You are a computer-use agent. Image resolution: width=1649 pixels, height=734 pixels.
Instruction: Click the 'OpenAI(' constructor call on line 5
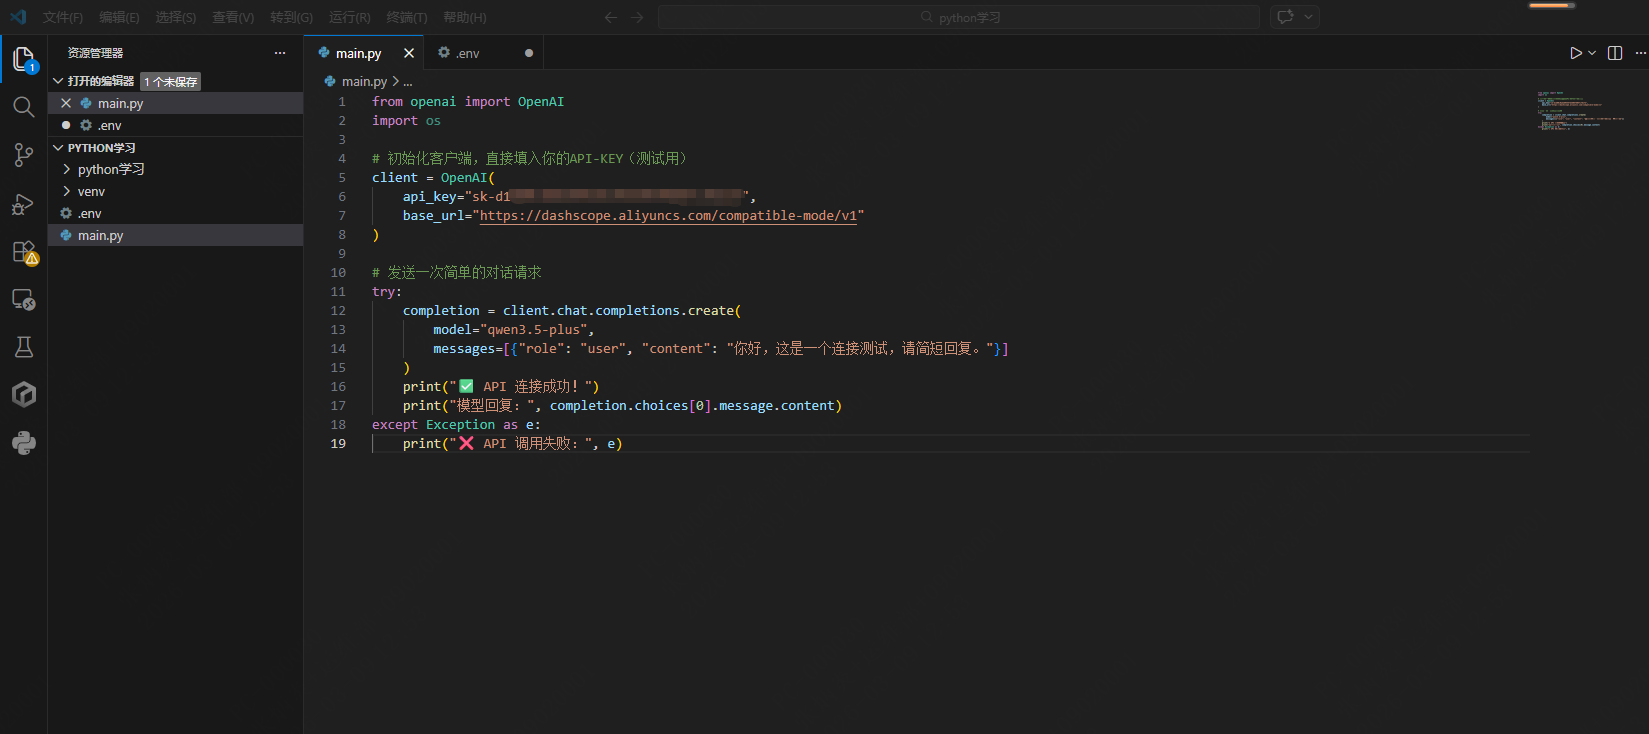point(467,177)
